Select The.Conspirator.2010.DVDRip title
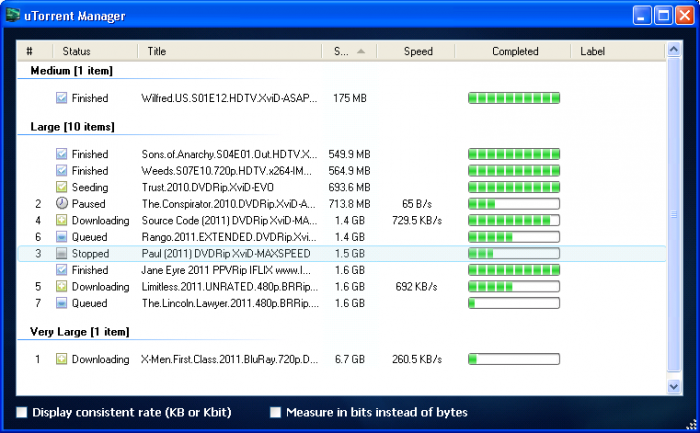 point(228,204)
